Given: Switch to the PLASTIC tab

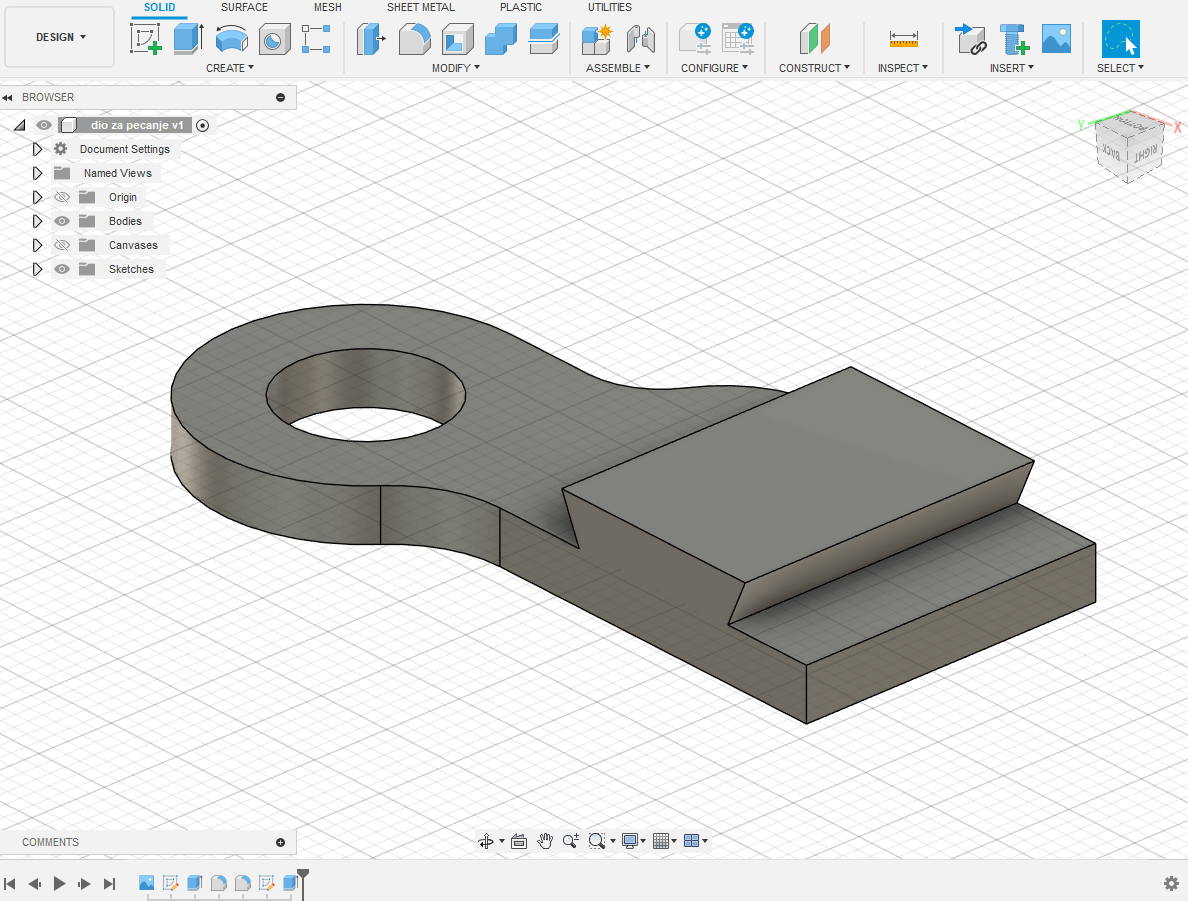Looking at the screenshot, I should (x=521, y=8).
